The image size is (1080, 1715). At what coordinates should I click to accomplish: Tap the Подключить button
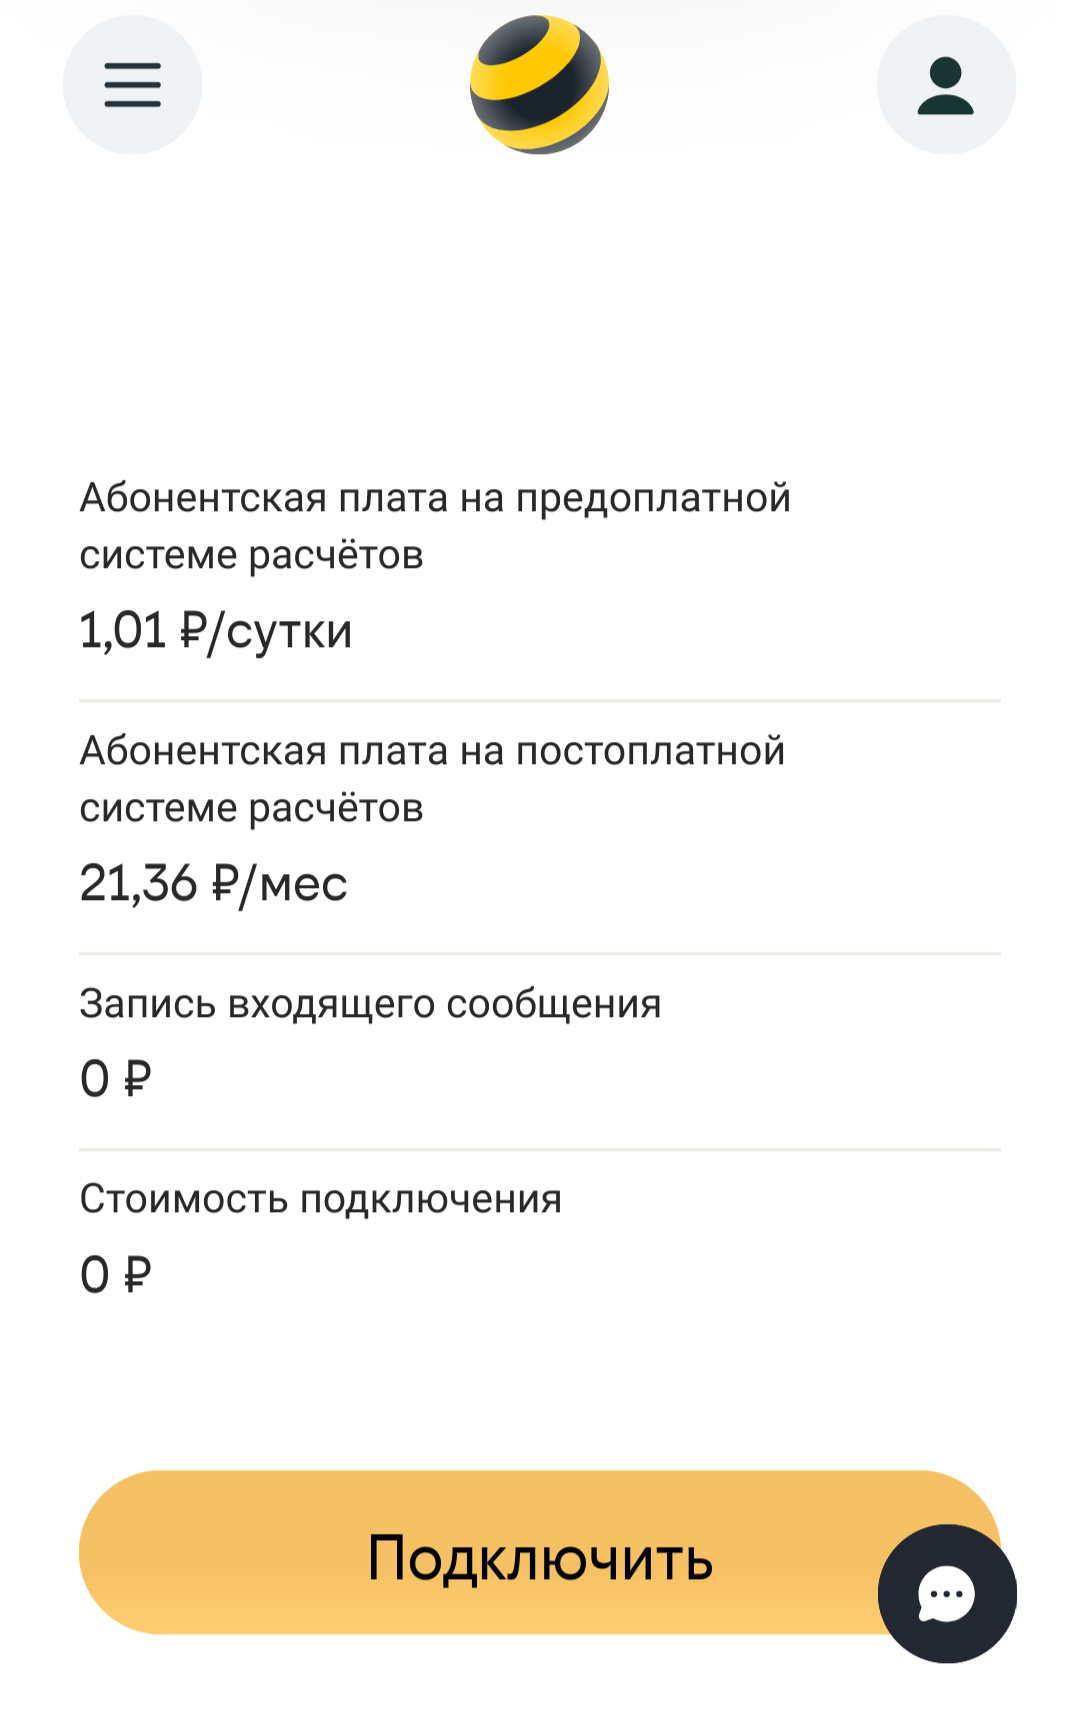(x=540, y=1552)
